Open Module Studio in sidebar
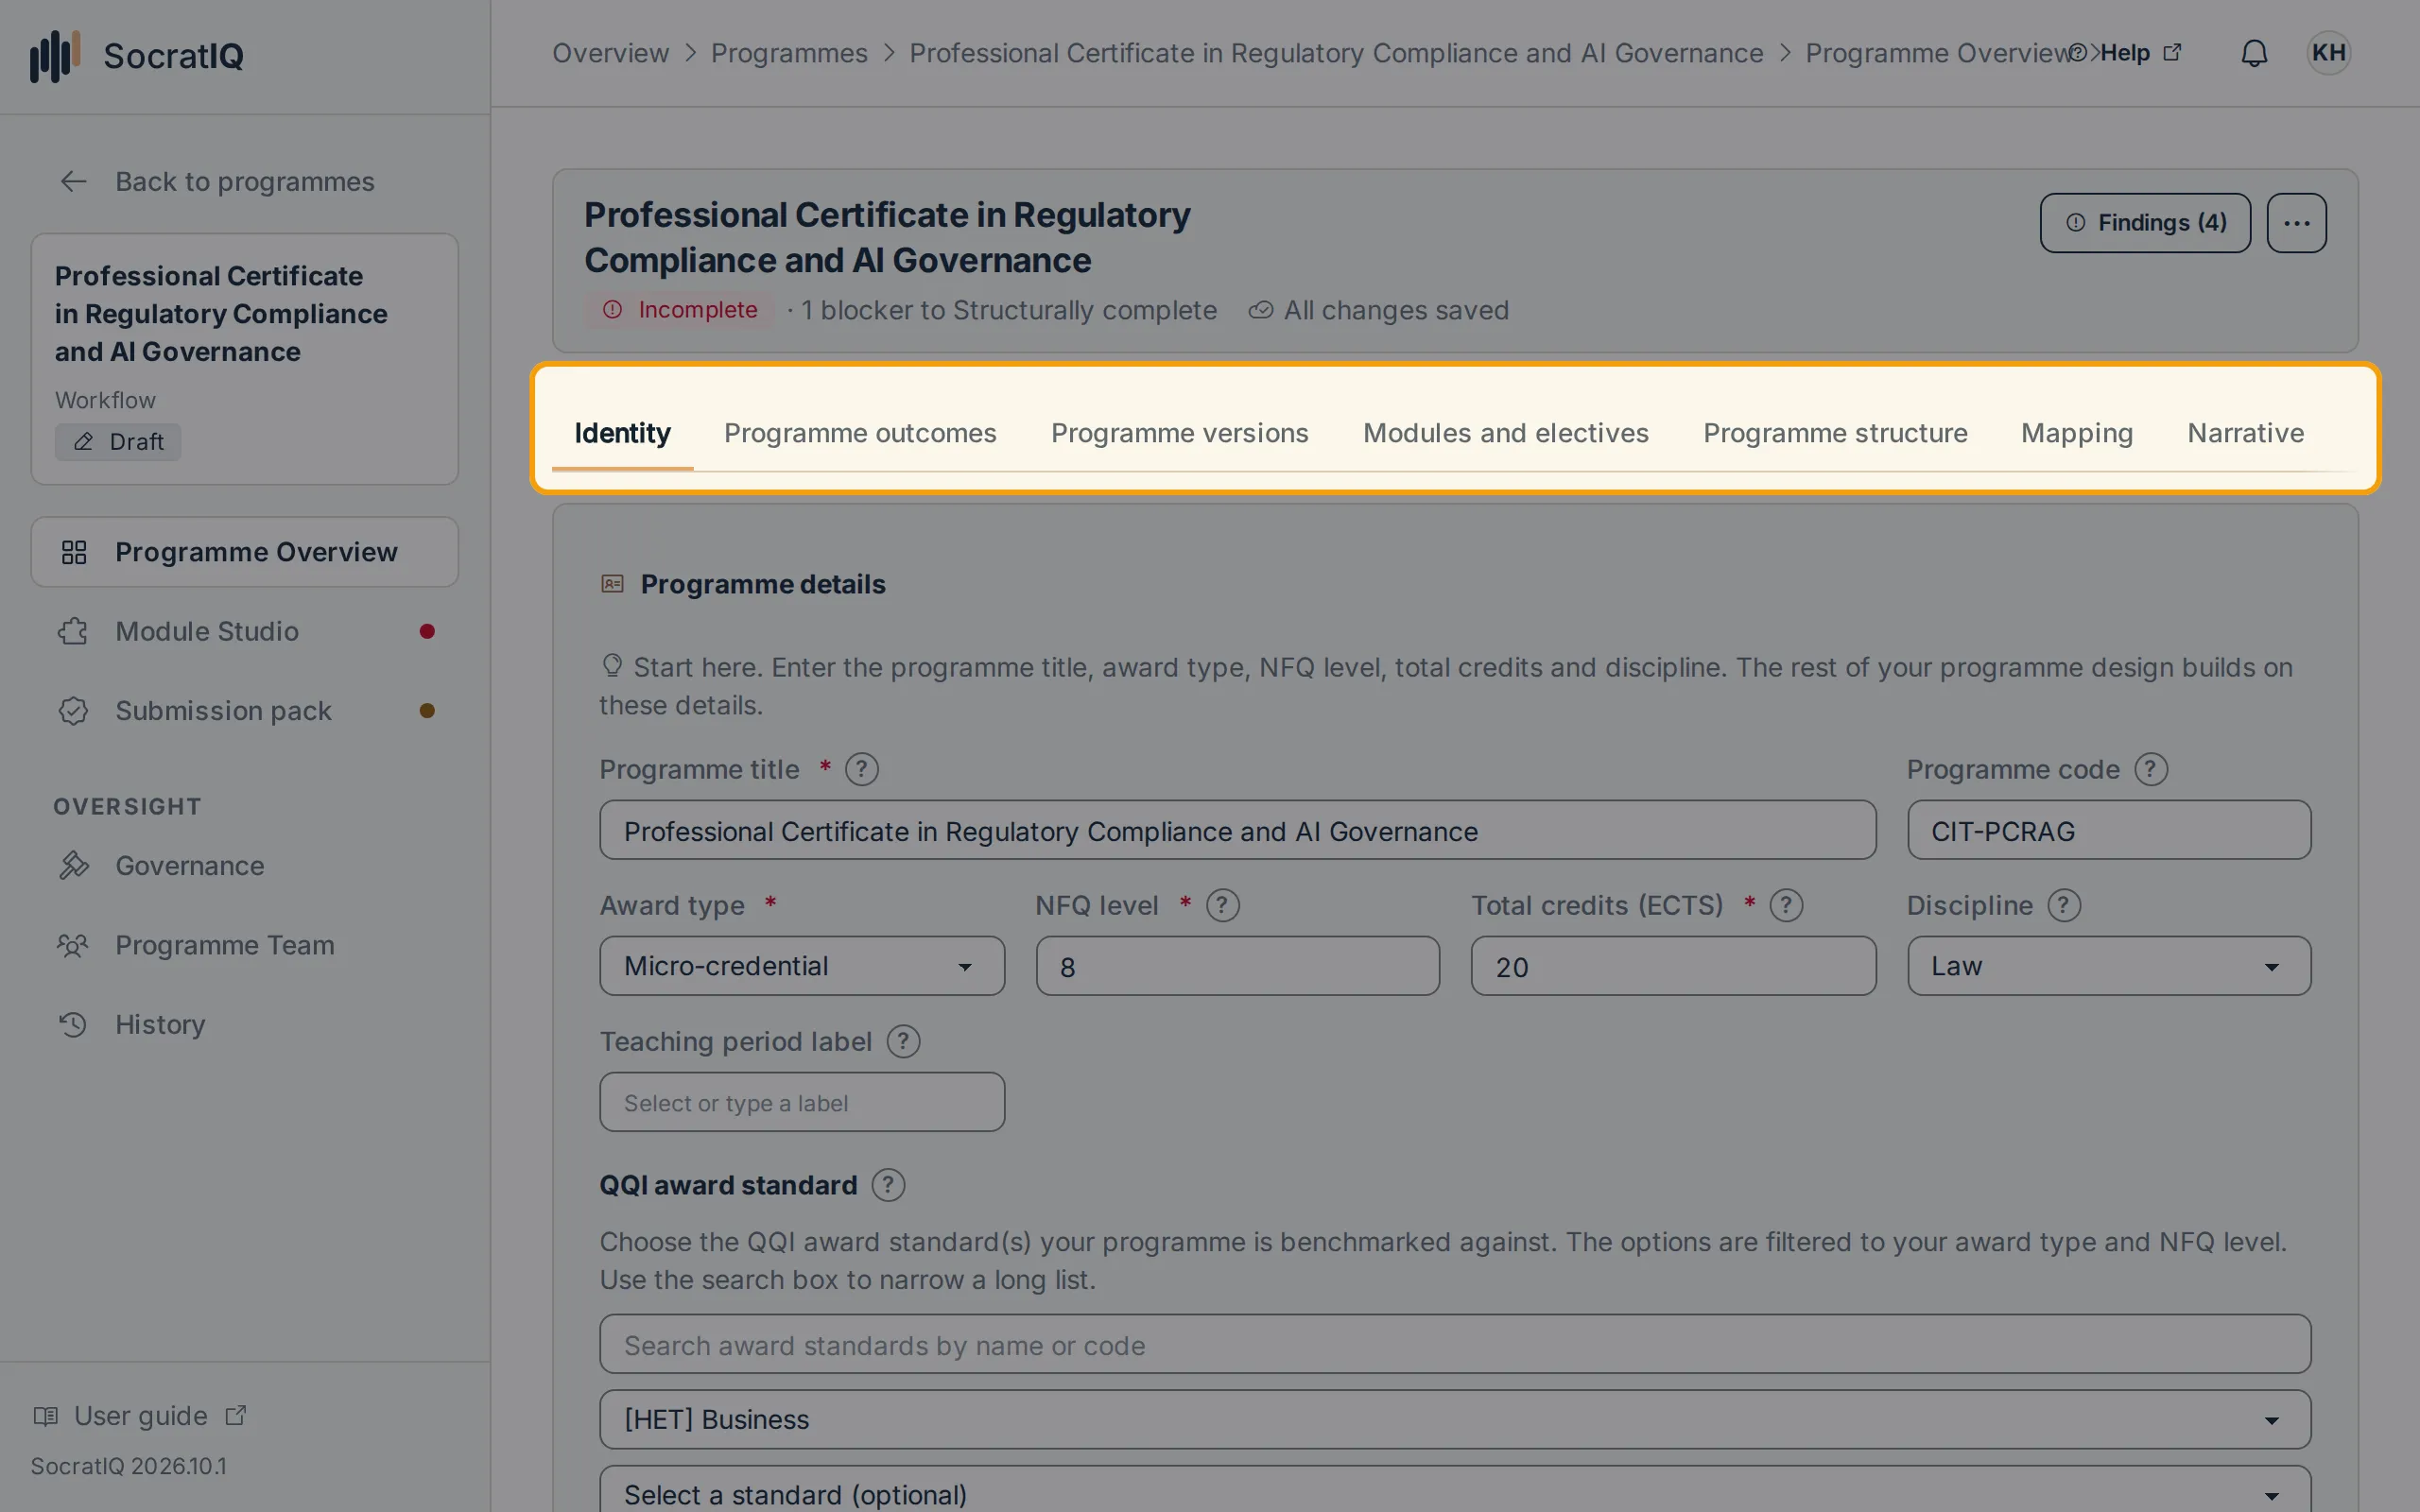The width and height of the screenshot is (2420, 1512). coord(244,631)
